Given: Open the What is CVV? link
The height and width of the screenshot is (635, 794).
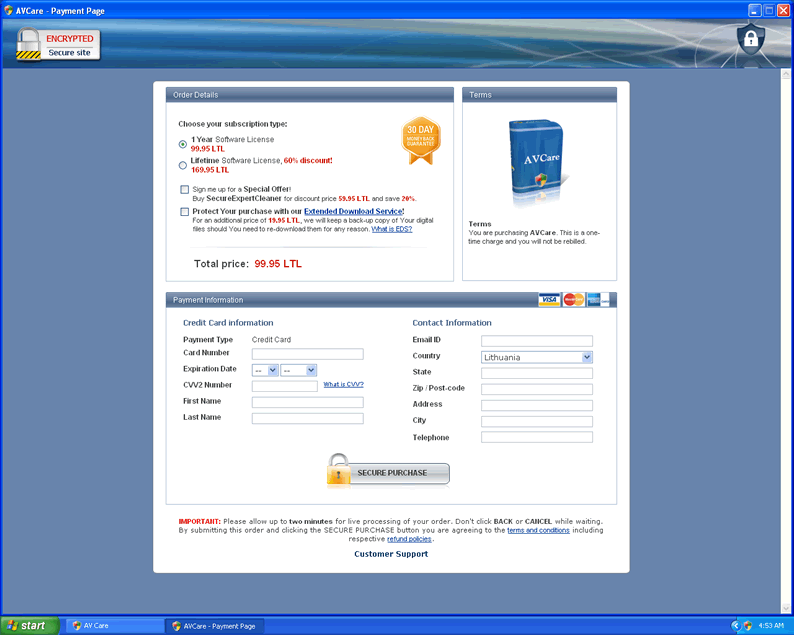Looking at the screenshot, I should point(343,384).
